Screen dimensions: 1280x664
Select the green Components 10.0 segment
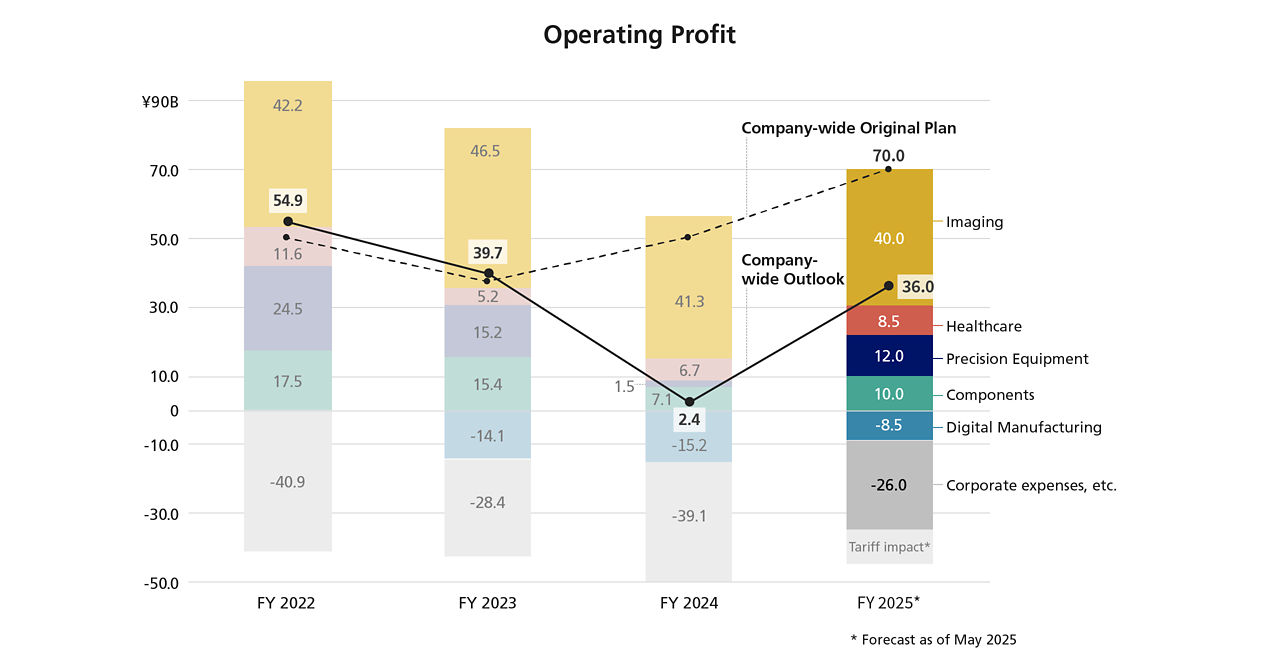click(x=889, y=394)
